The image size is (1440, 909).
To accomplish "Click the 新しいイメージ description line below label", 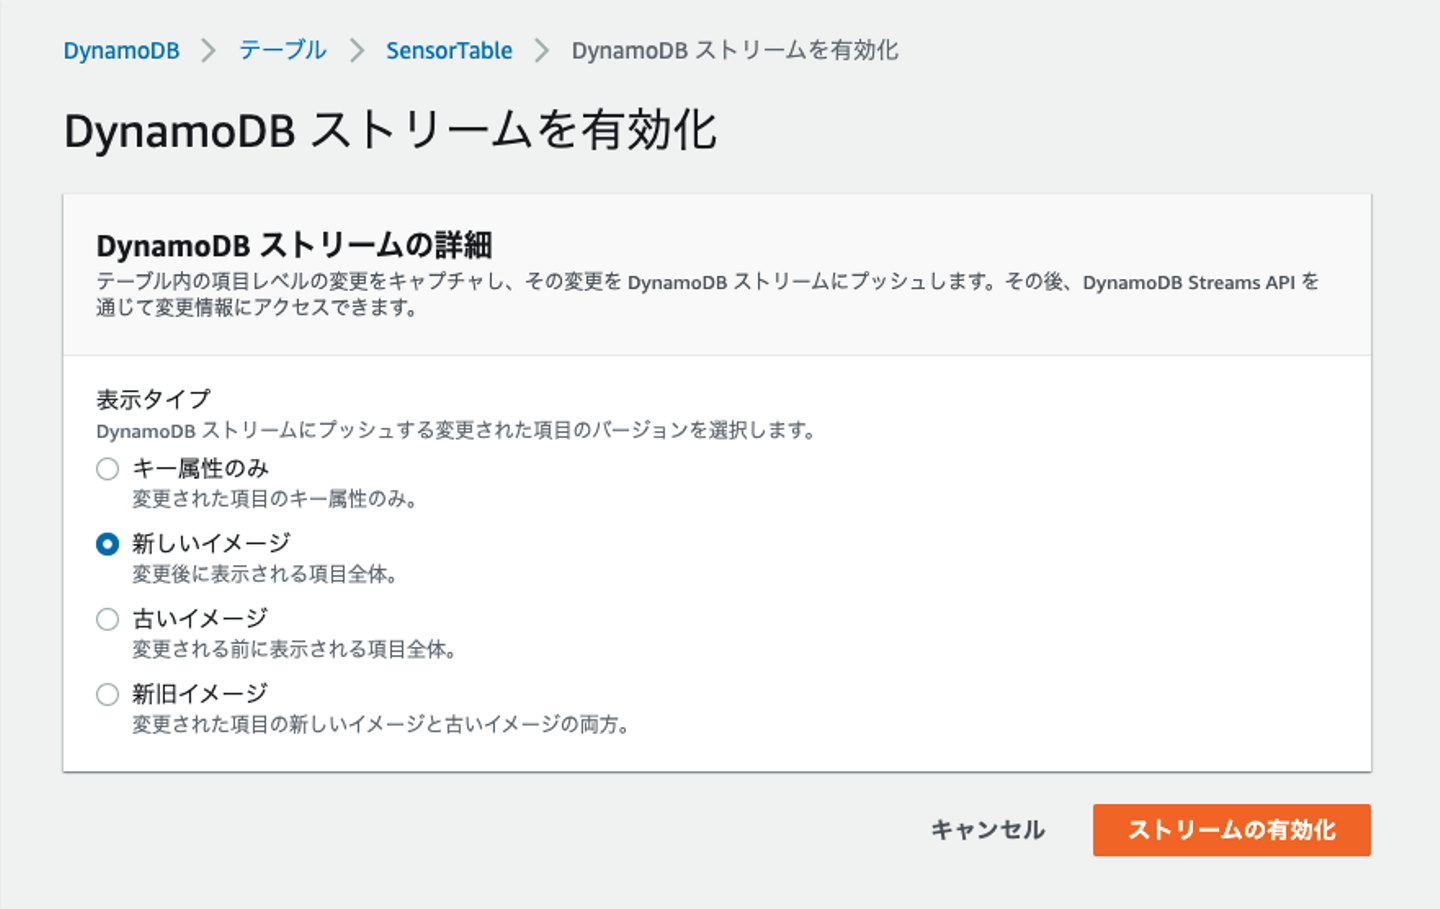I will (x=265, y=574).
